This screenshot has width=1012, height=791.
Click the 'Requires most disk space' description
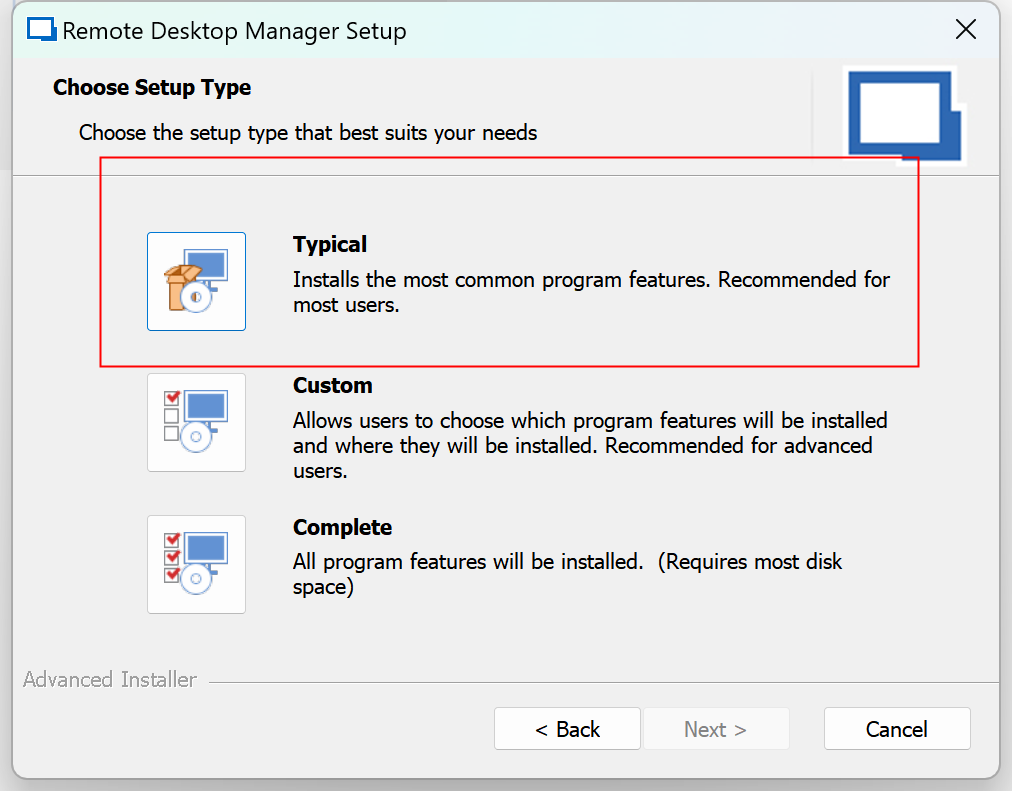click(x=567, y=574)
